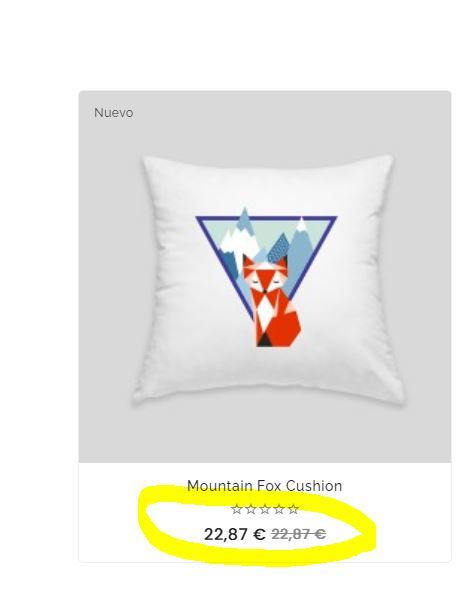
Task: Open the white cushion product image
Action: point(268,279)
